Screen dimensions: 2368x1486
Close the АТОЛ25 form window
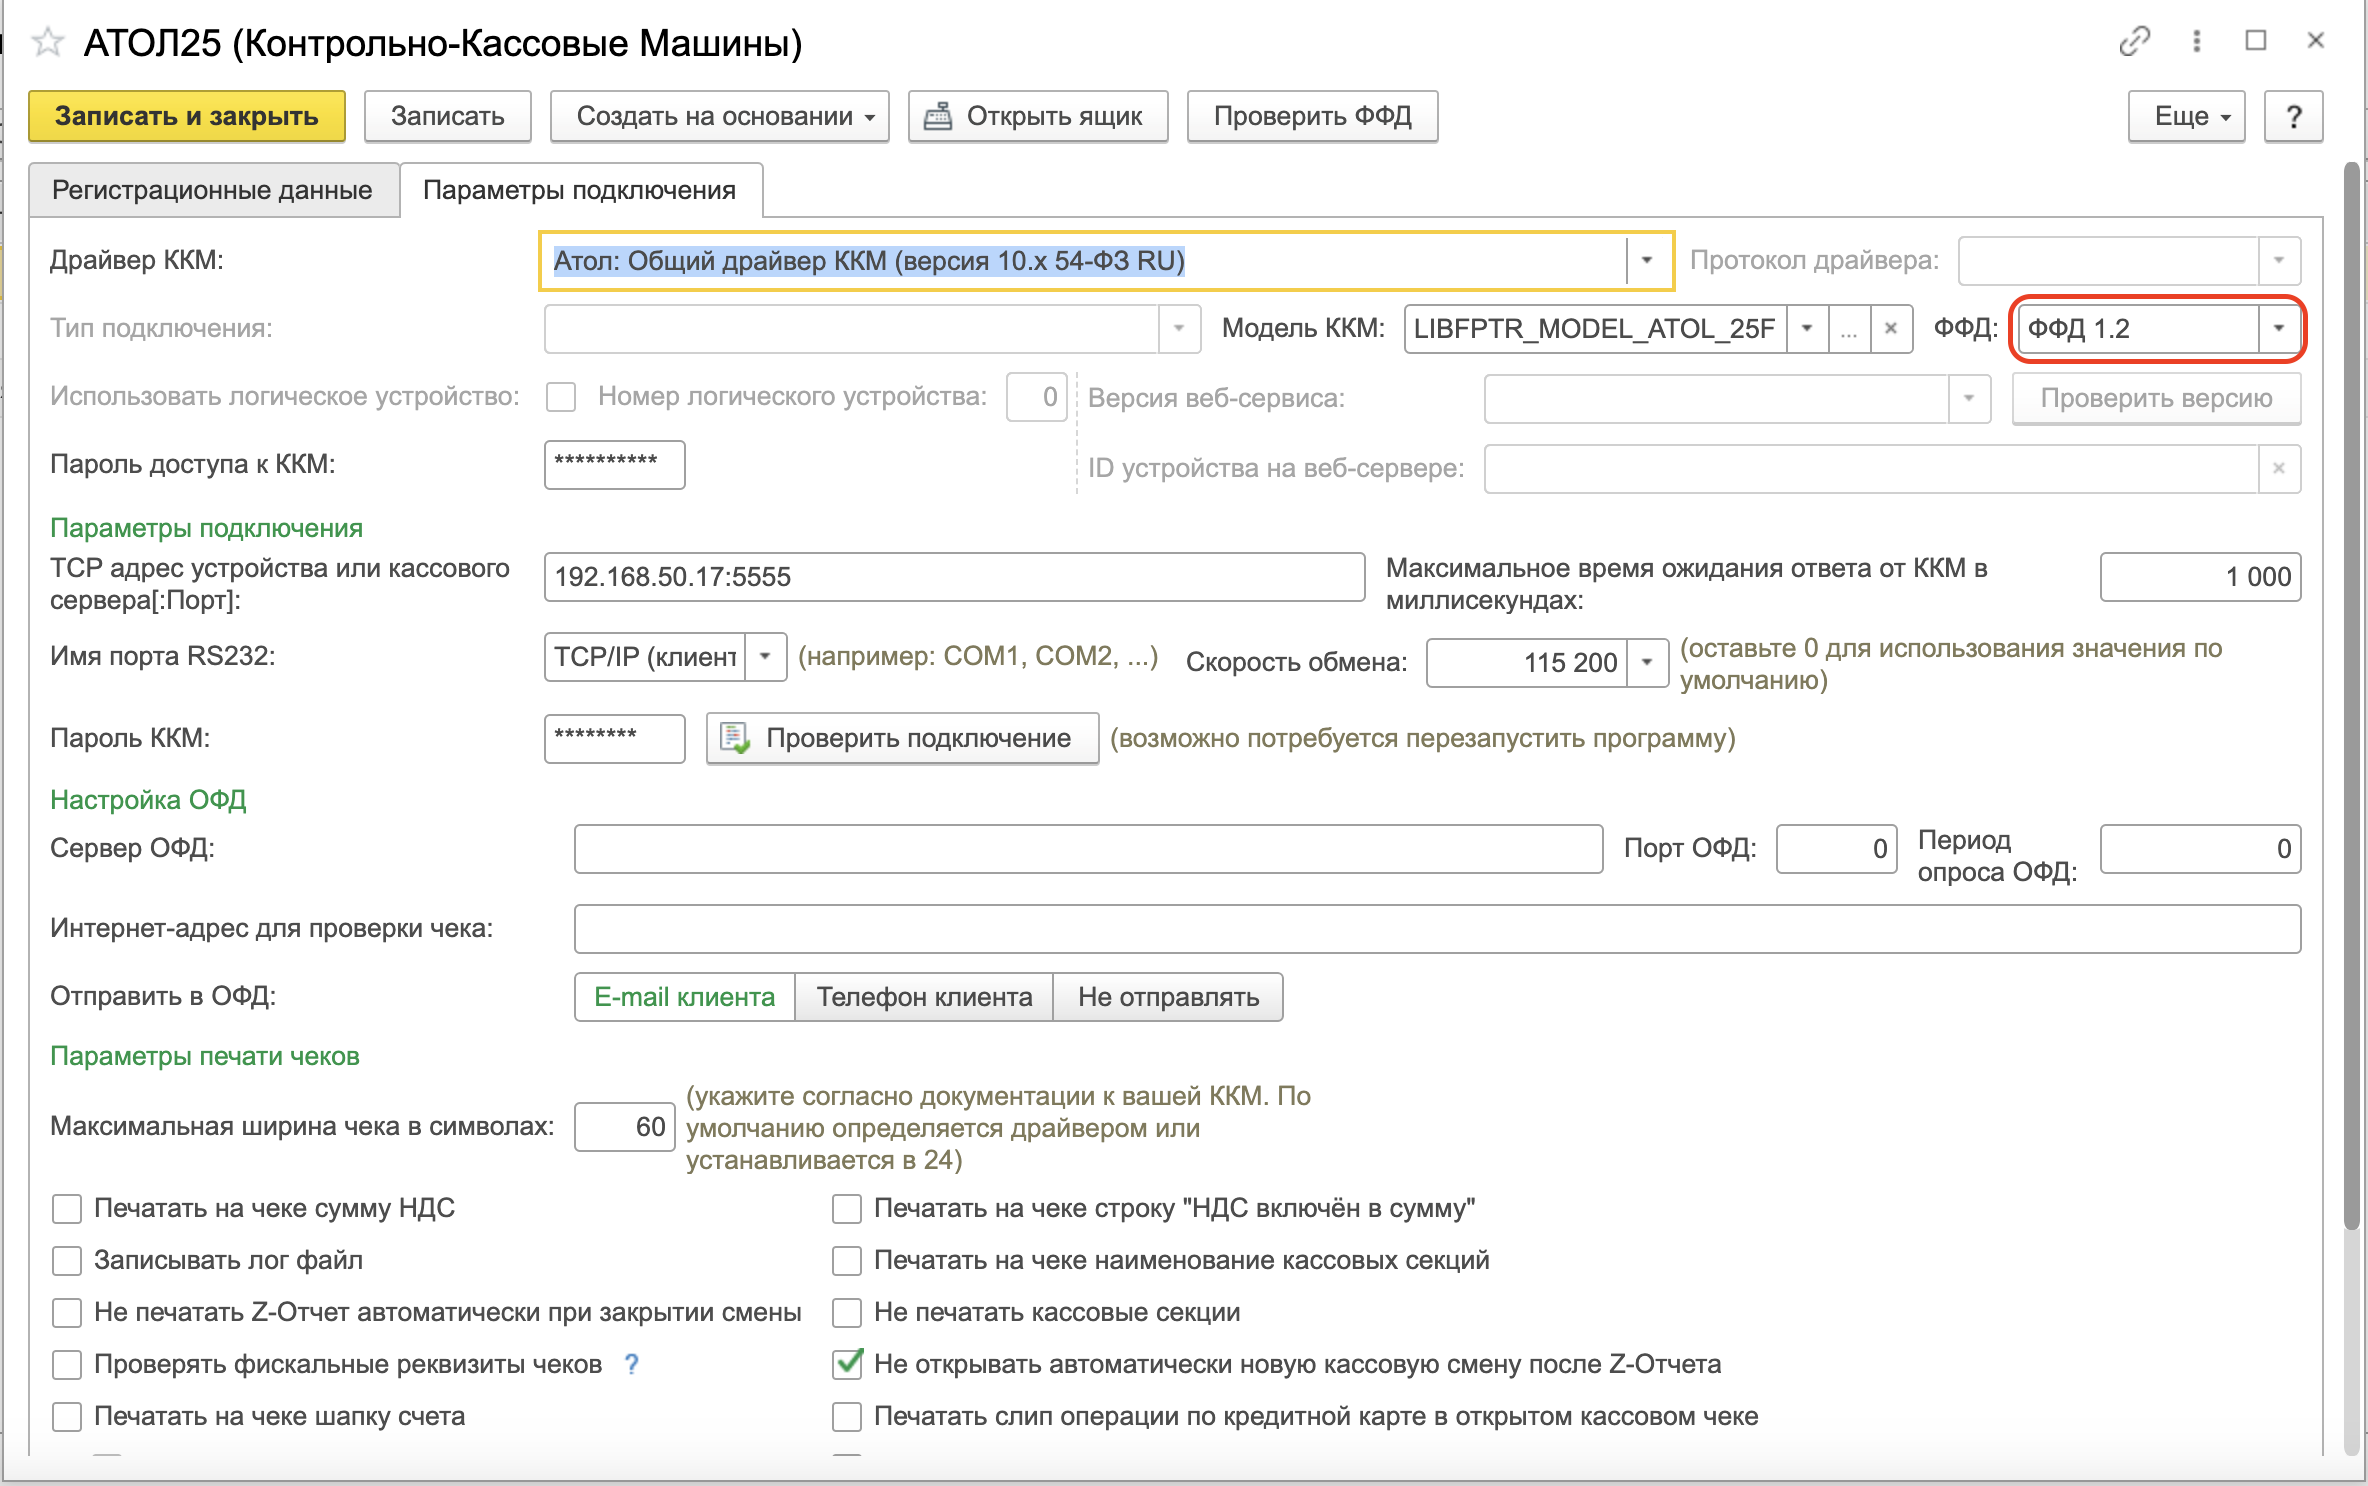tap(2316, 41)
